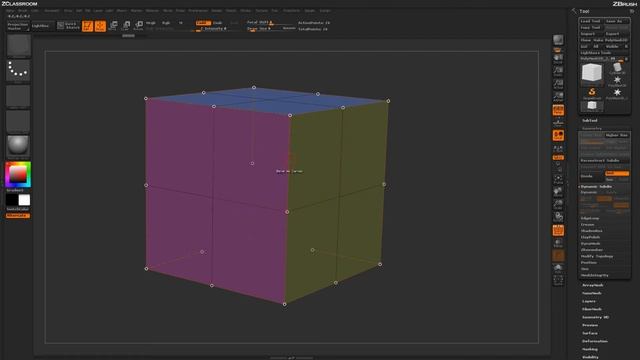Click the AAHalf icon
The height and width of the screenshot is (360, 640).
(558, 97)
